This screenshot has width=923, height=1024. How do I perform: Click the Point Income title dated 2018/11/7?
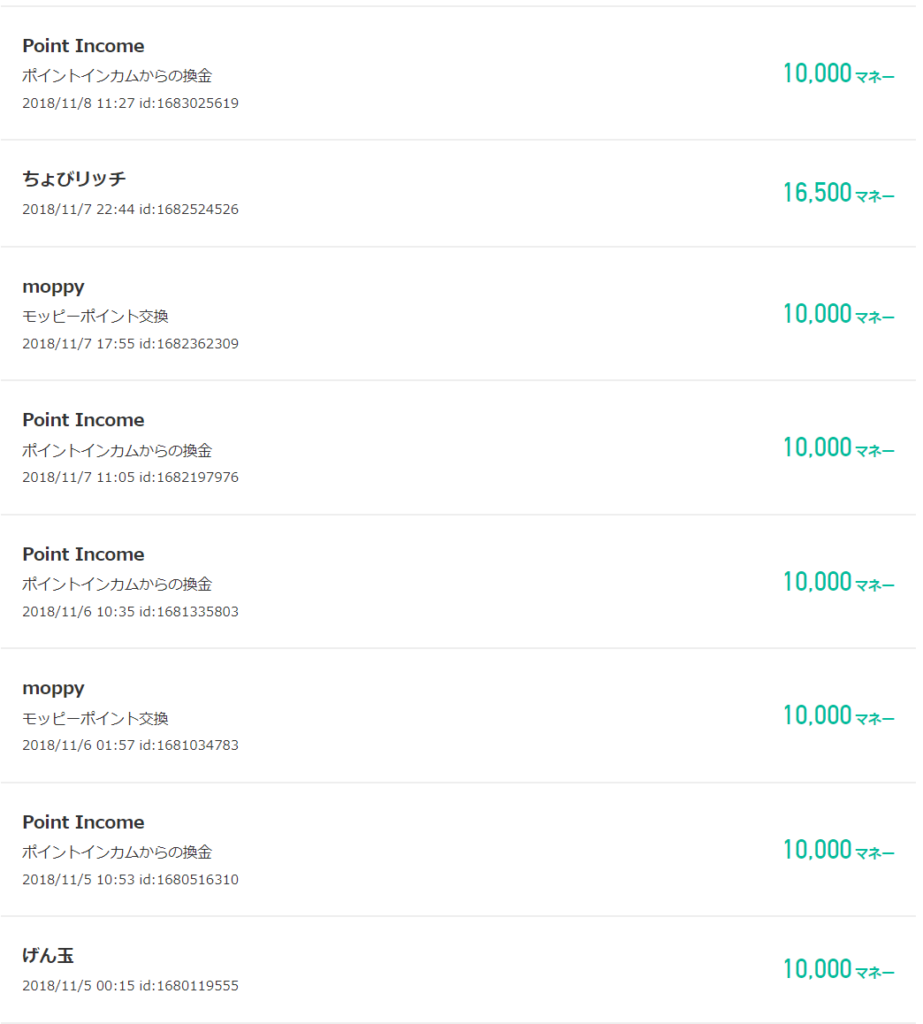point(83,420)
